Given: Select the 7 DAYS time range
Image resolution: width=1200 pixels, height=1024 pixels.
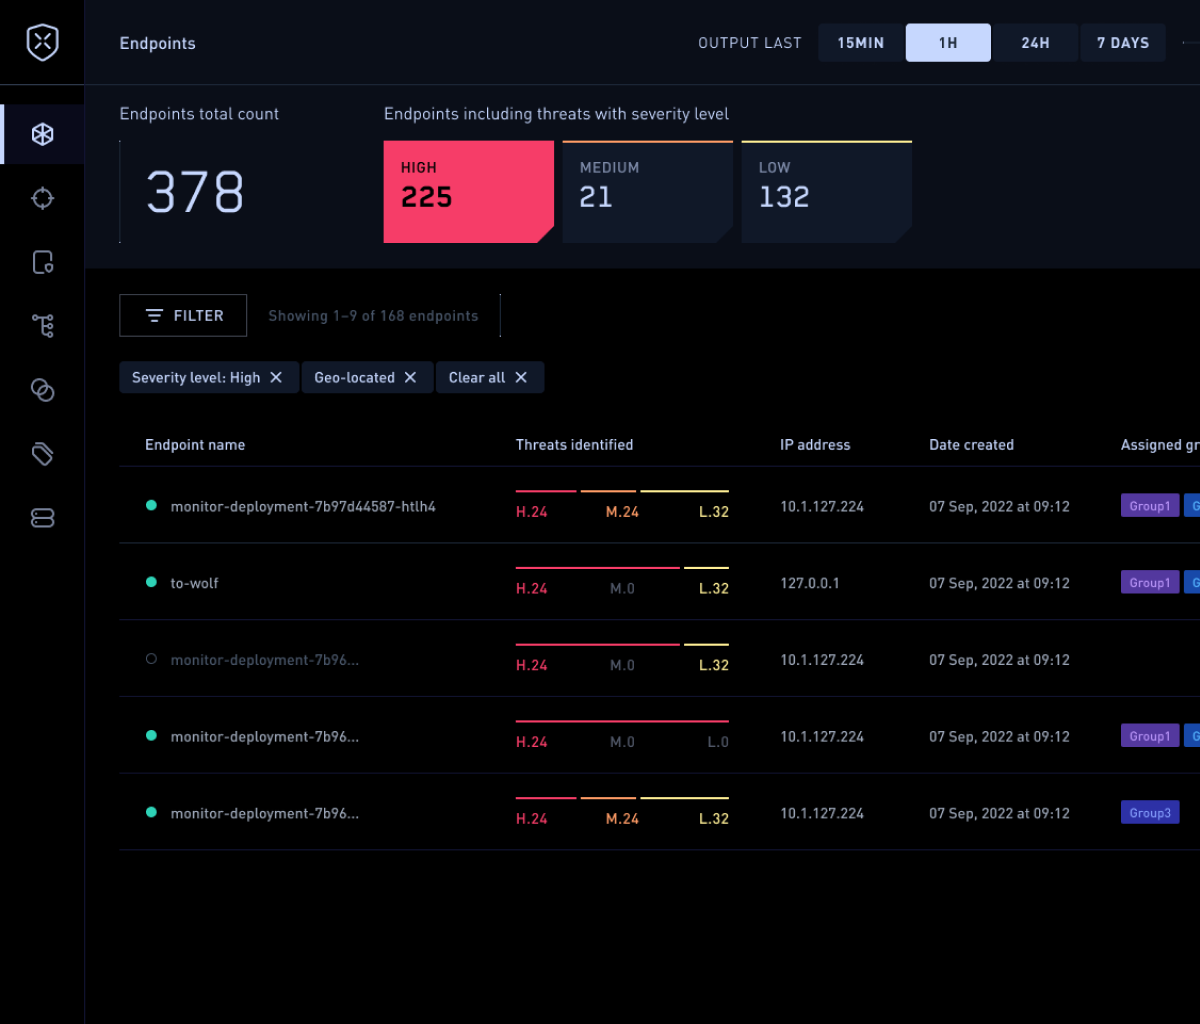Looking at the screenshot, I should [1122, 43].
